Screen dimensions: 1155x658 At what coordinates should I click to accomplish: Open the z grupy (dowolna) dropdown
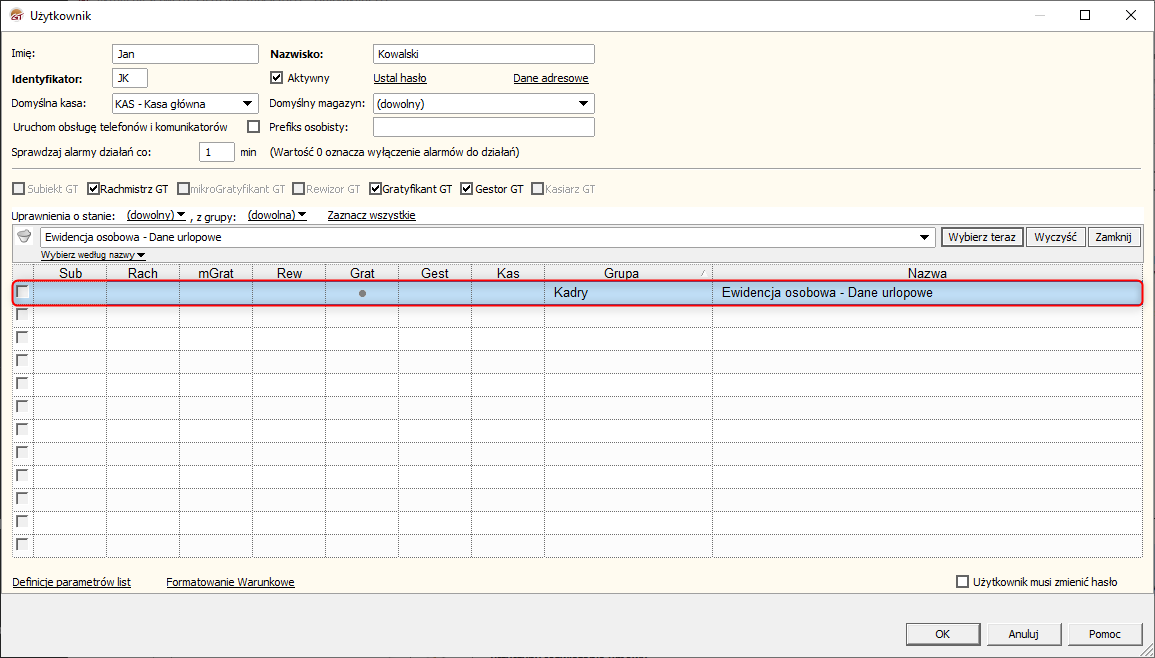click(277, 214)
